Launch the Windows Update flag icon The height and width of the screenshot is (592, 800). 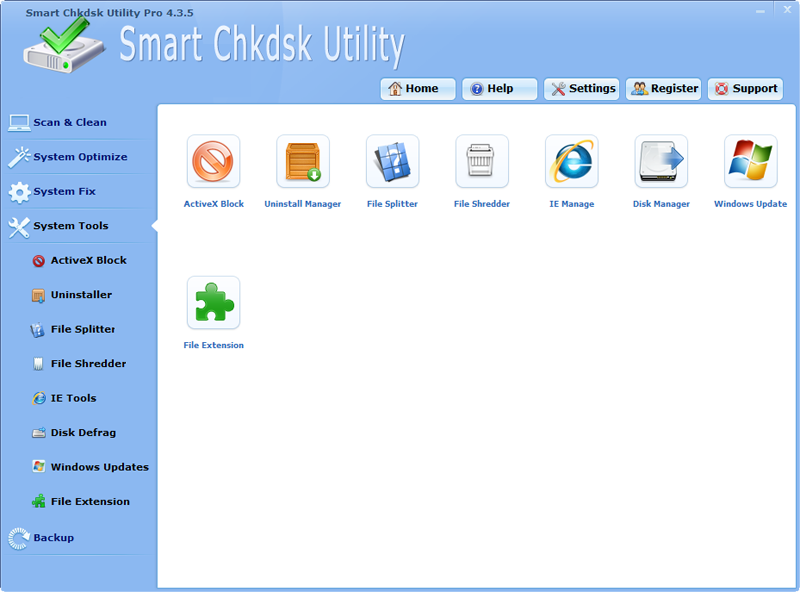pos(751,161)
